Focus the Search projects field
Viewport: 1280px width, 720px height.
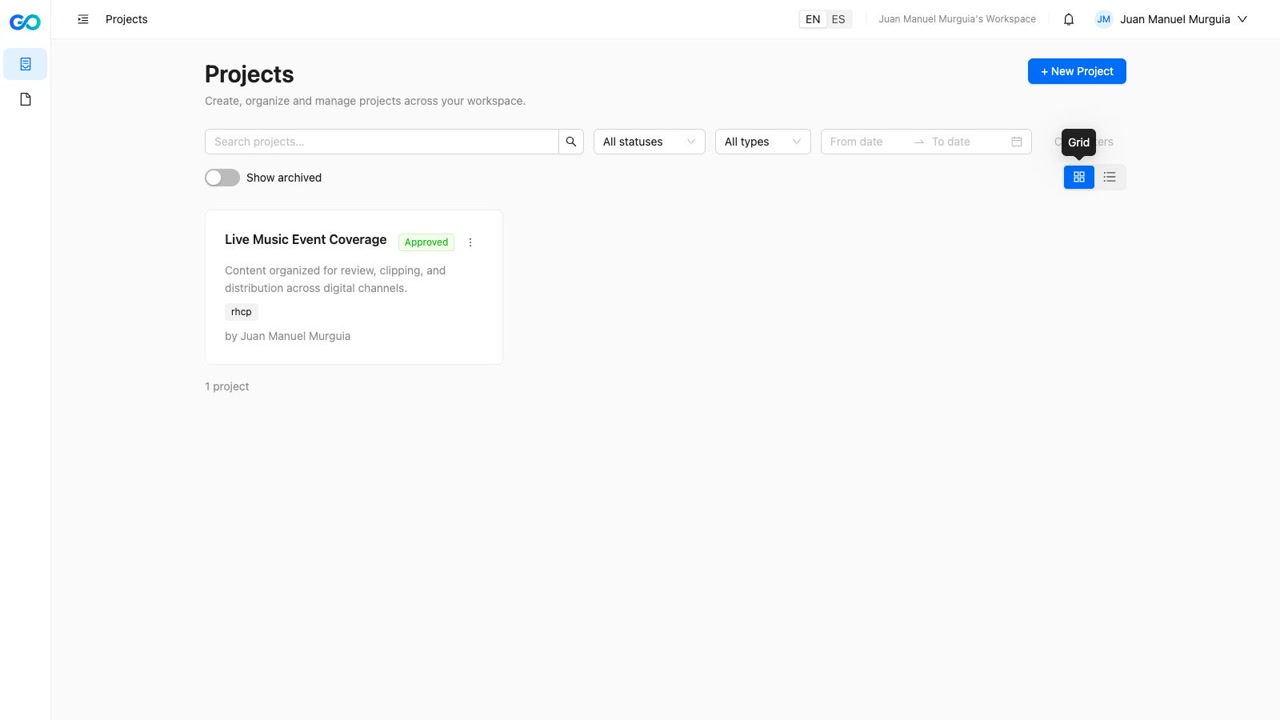pos(382,142)
